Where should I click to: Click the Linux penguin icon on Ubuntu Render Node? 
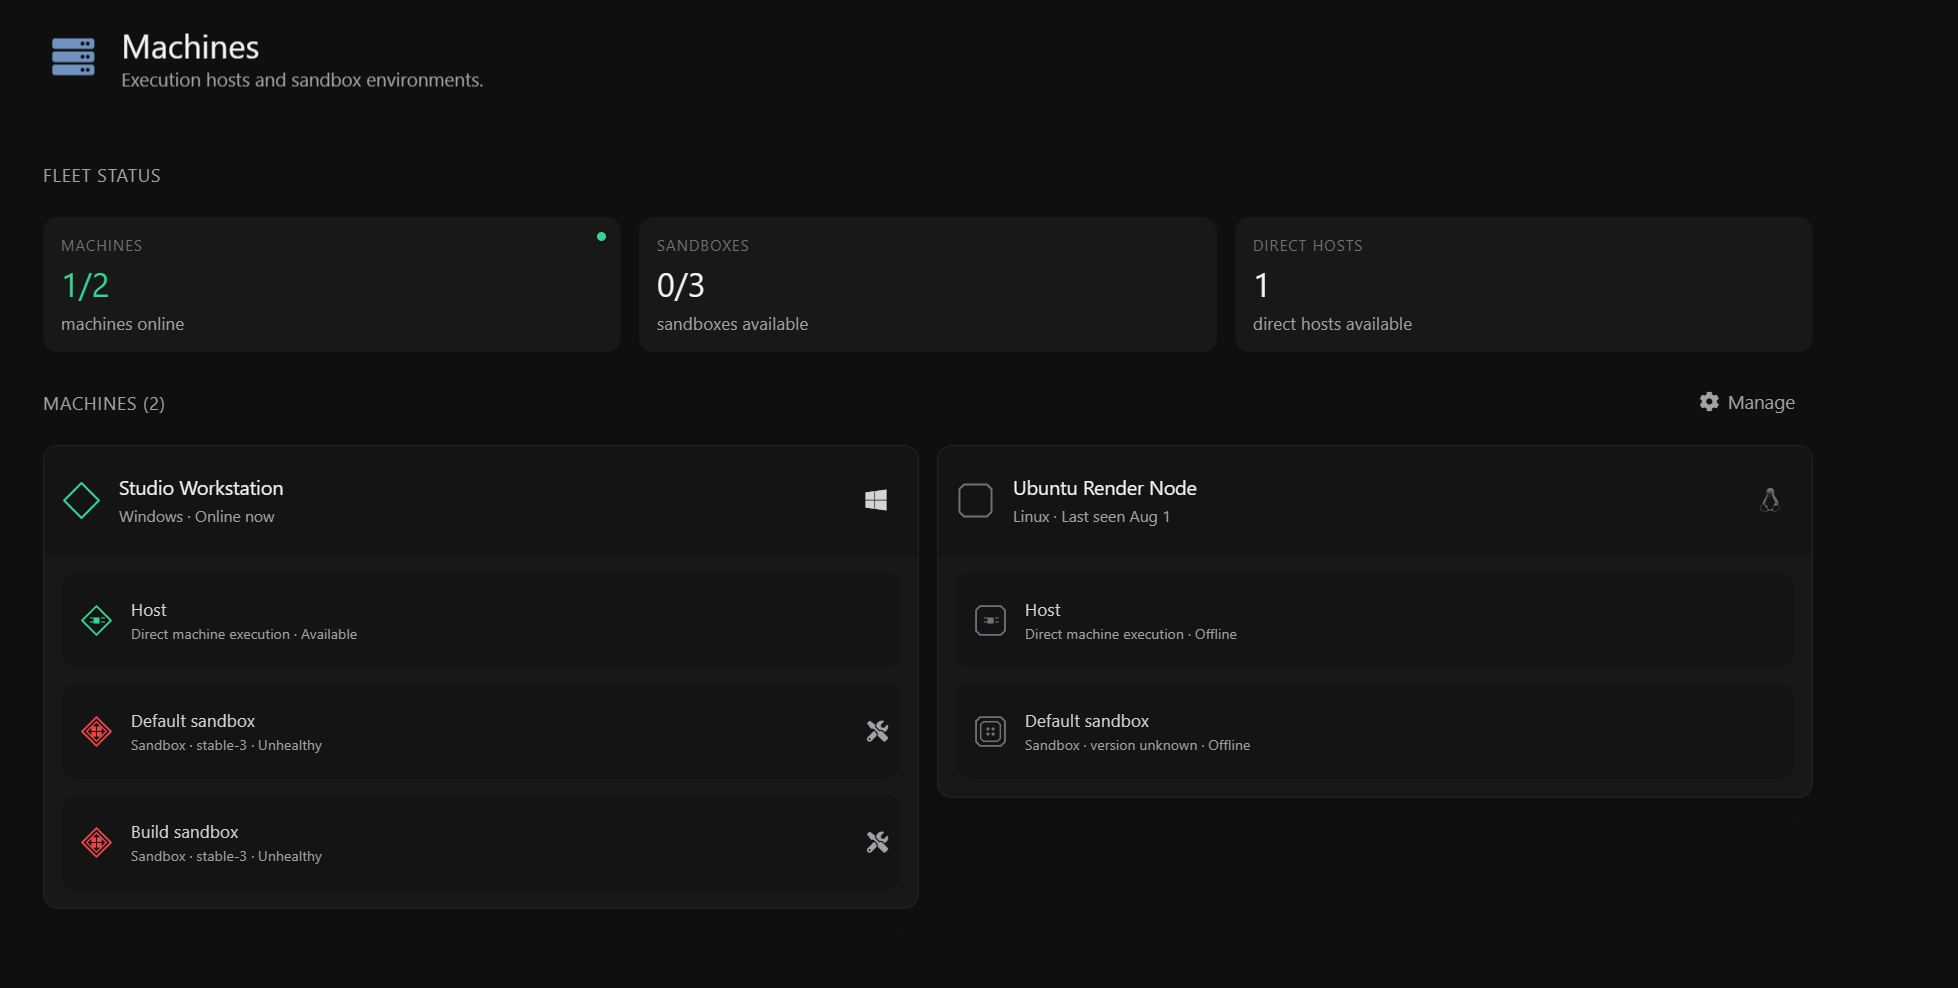1770,500
